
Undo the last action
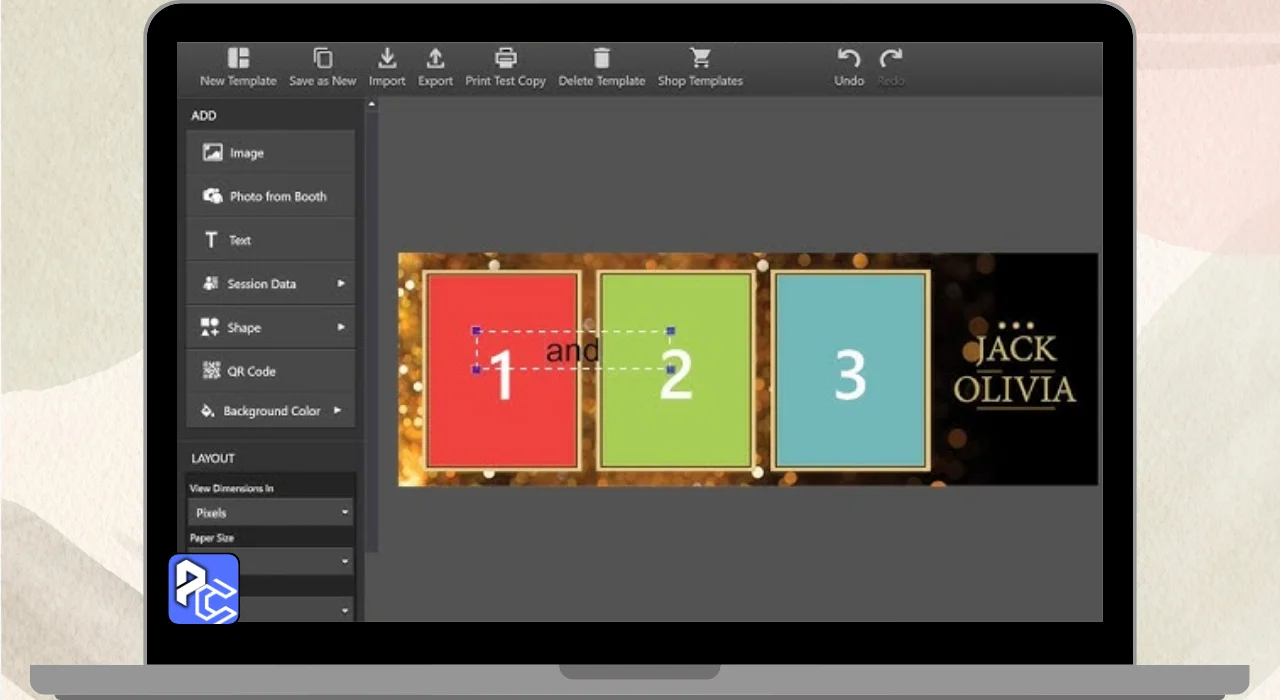pos(849,59)
